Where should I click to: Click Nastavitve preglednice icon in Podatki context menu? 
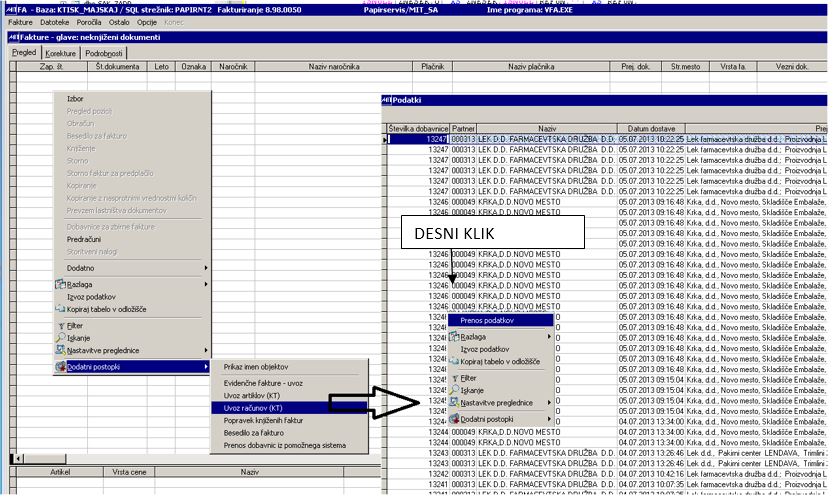click(x=454, y=402)
